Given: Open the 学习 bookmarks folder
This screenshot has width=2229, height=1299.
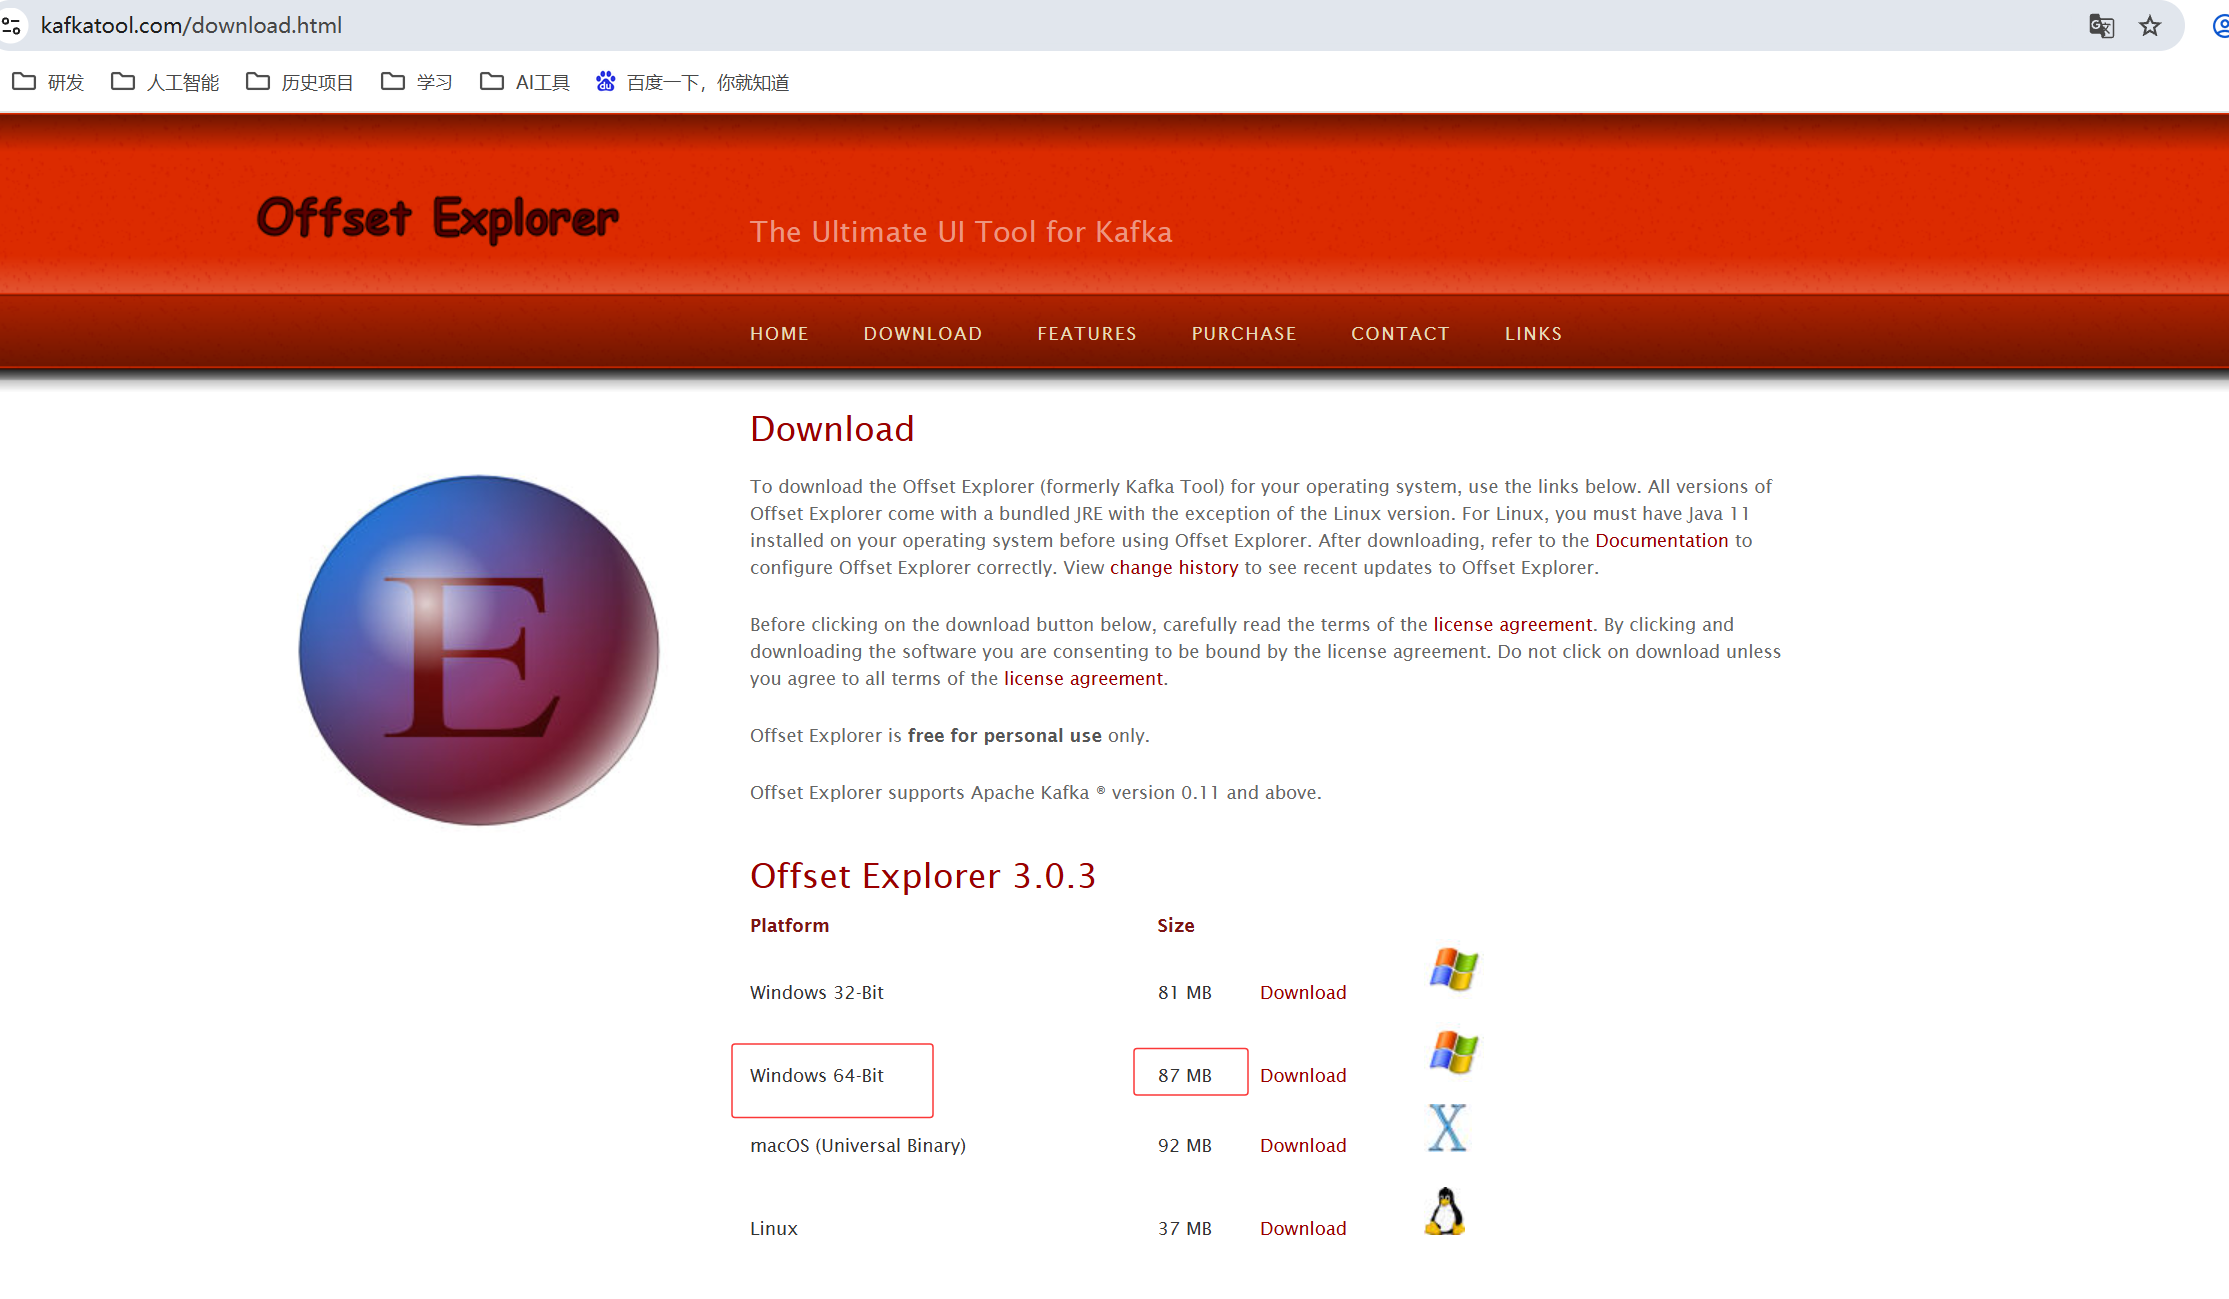Looking at the screenshot, I should click(x=417, y=82).
